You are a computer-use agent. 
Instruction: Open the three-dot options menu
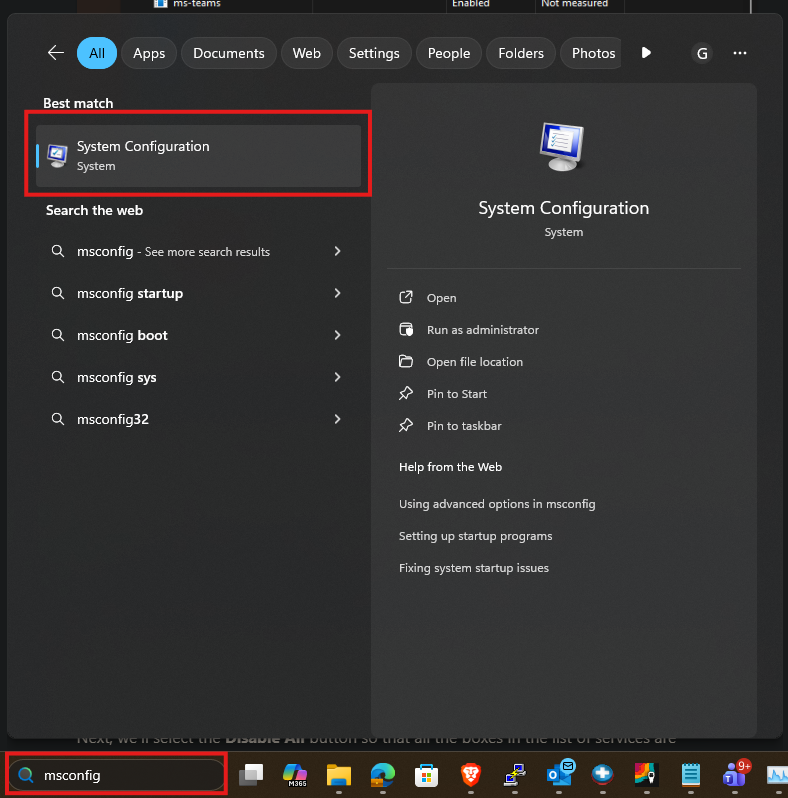click(x=740, y=53)
